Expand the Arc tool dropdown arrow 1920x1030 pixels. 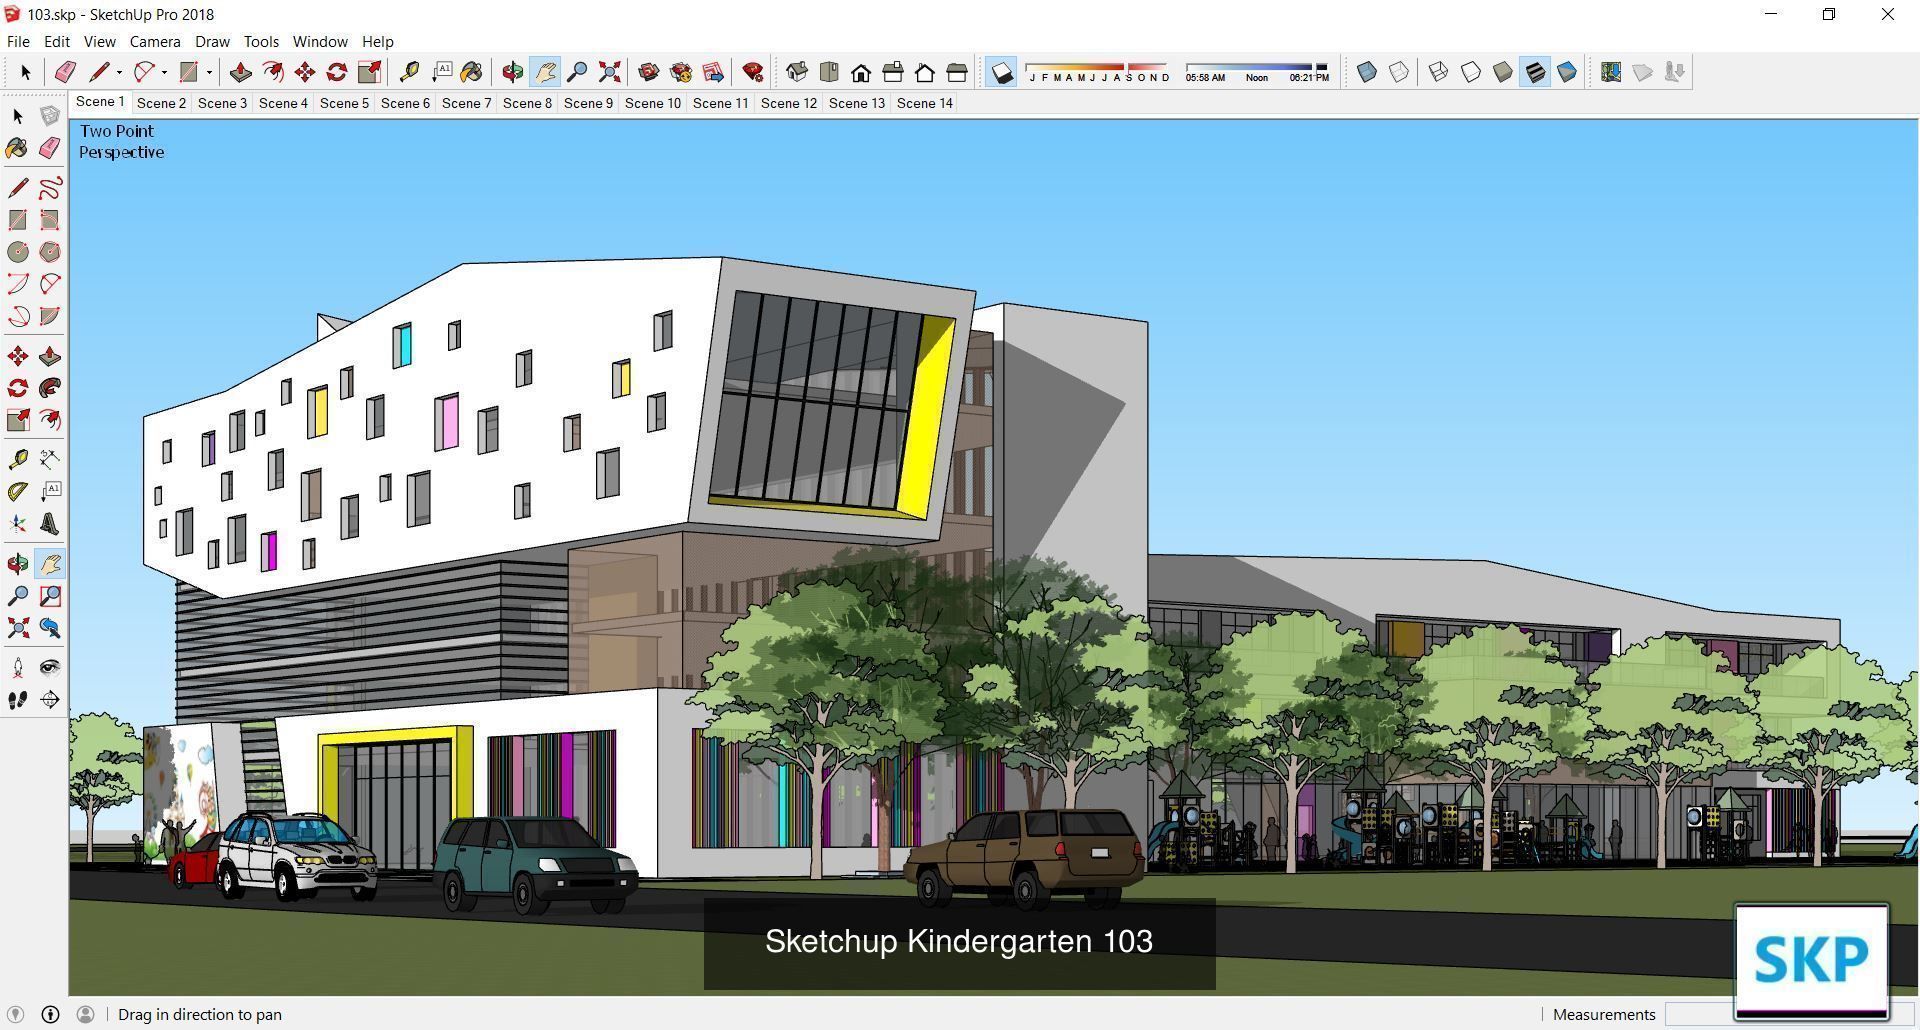pyautogui.click(x=164, y=72)
